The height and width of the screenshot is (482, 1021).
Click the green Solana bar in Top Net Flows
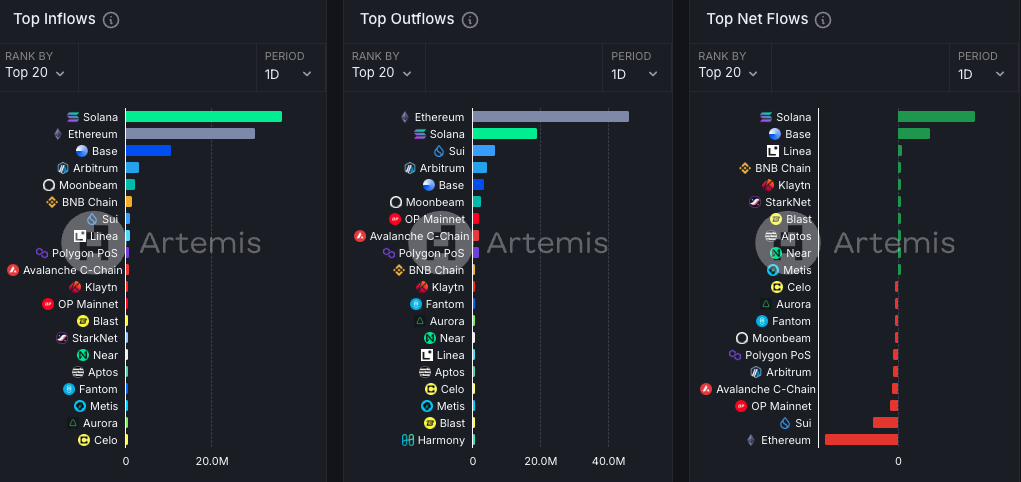(x=936, y=117)
